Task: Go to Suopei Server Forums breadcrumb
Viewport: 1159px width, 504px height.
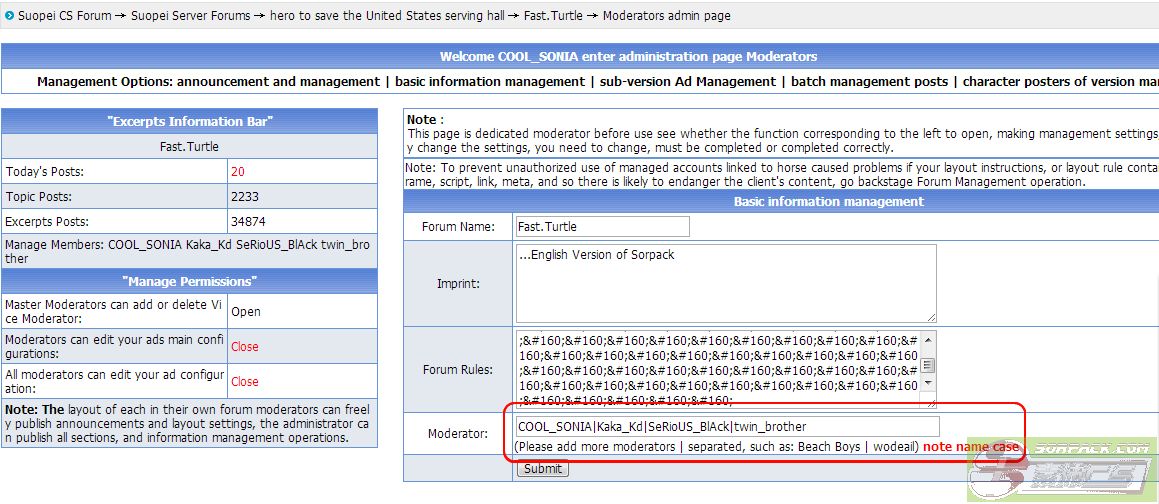Action: pyautogui.click(x=191, y=16)
